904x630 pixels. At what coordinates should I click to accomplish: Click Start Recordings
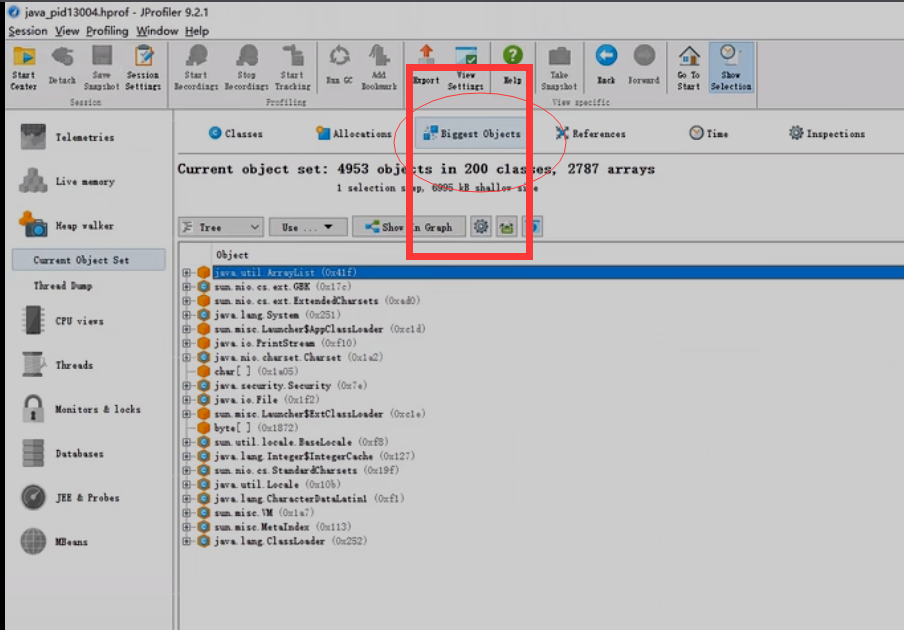coord(196,68)
